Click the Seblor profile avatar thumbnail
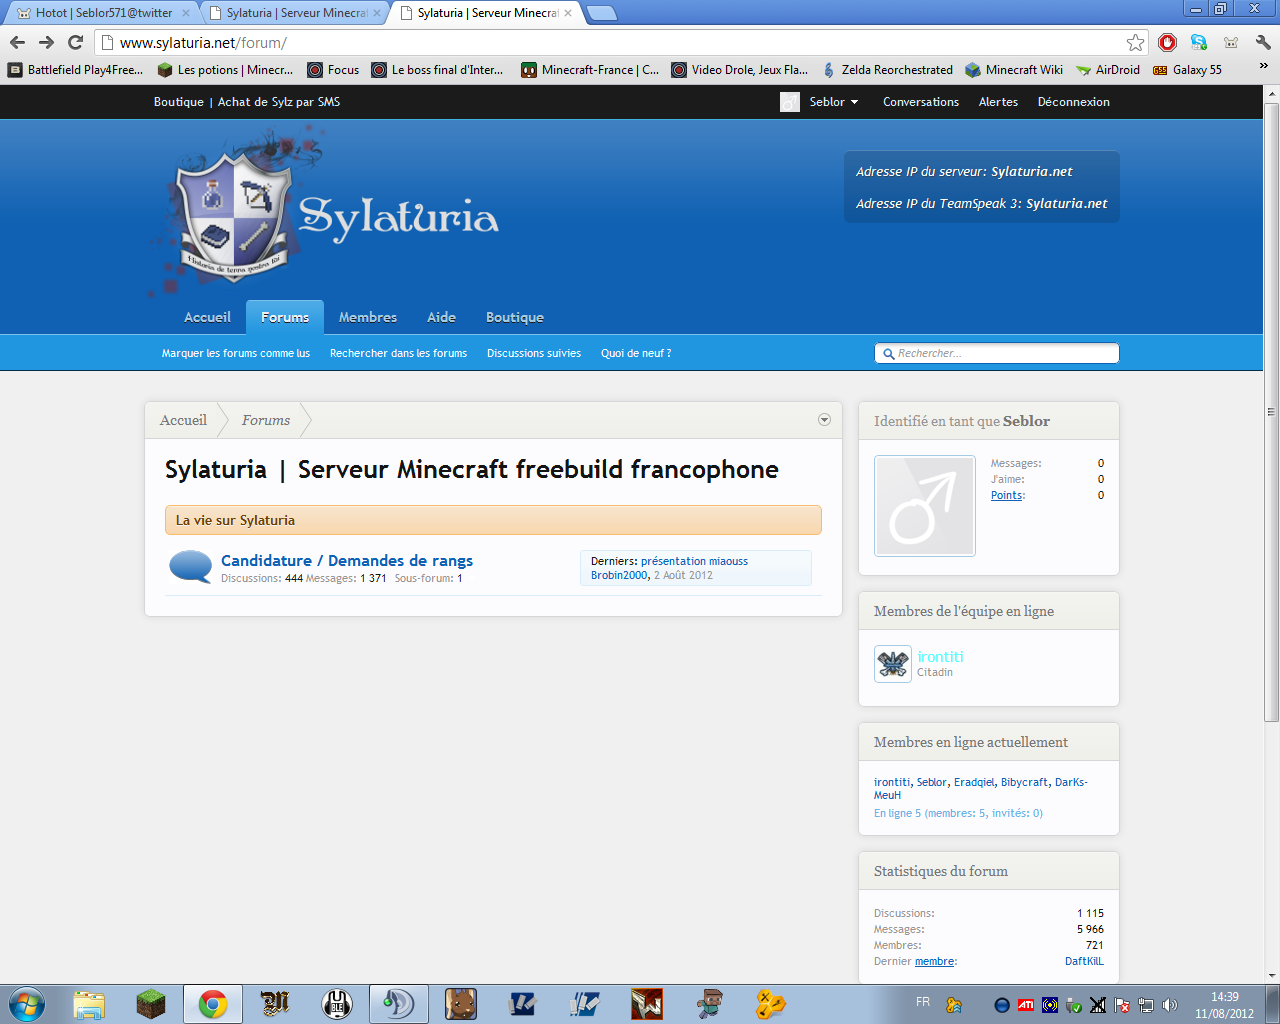Screen dimensions: 1280x1024 (924, 506)
